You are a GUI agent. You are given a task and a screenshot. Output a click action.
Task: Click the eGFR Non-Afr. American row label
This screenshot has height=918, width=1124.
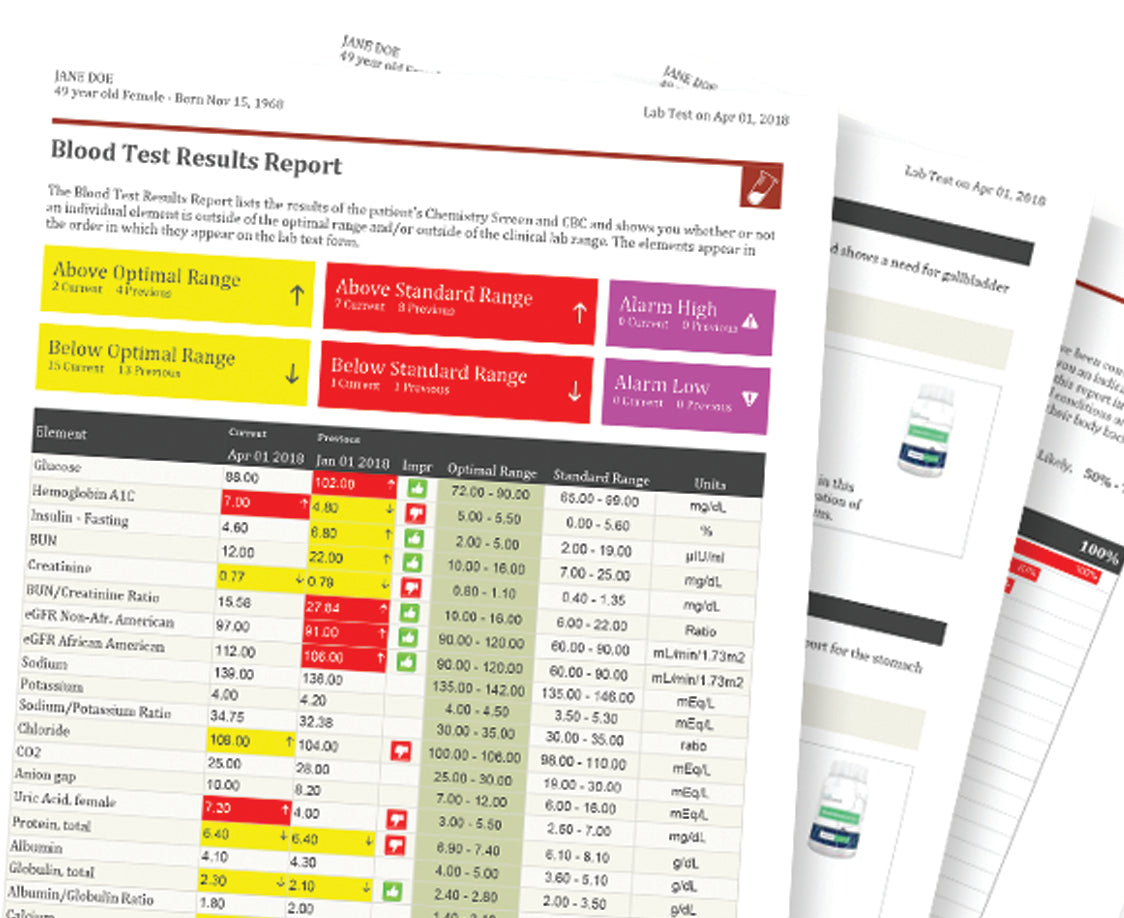tap(99, 618)
